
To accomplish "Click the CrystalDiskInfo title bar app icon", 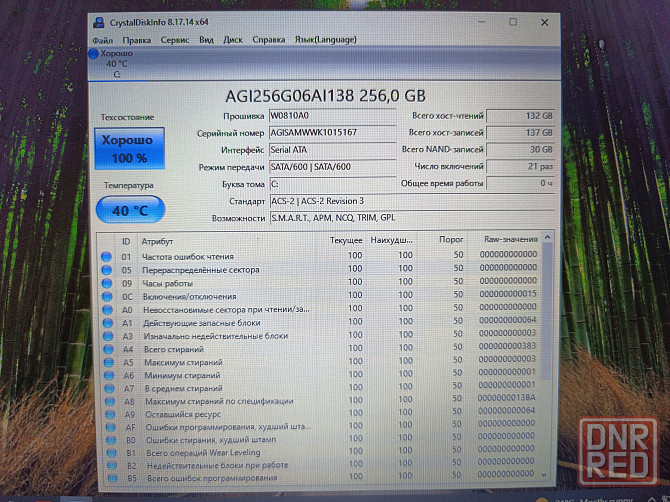I will pyautogui.click(x=99, y=22).
